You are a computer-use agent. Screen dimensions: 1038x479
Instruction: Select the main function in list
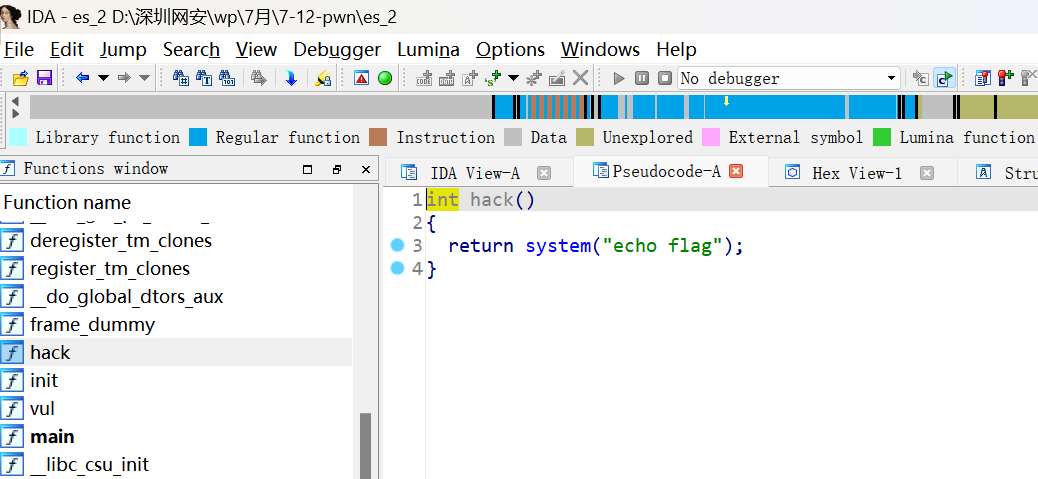click(x=52, y=437)
